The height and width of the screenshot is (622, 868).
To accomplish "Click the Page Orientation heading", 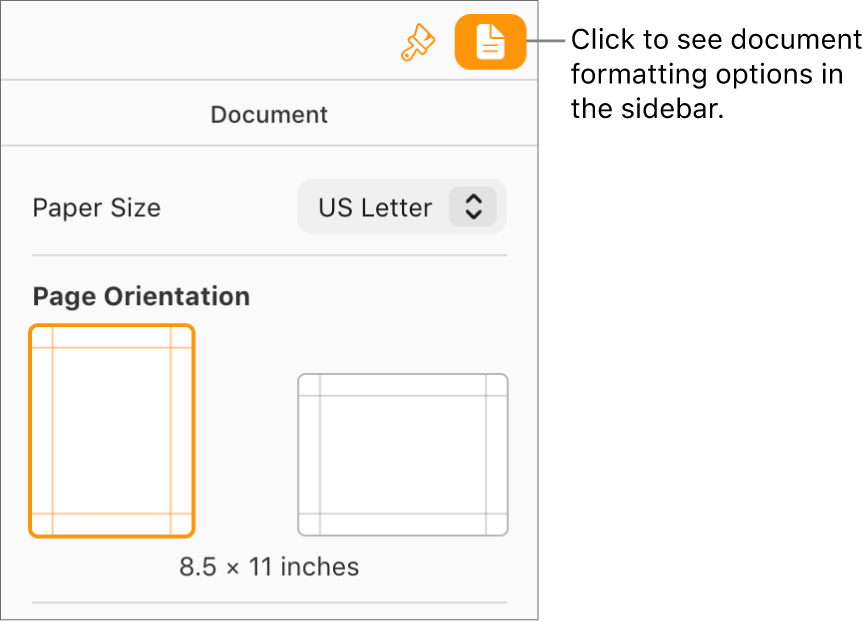I will [140, 296].
